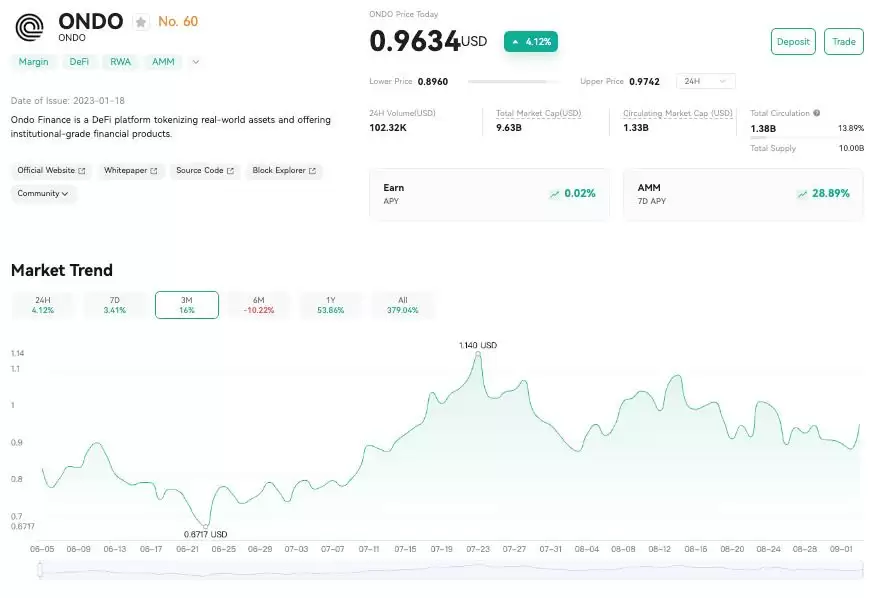Viewport: 879px width, 598px height.
Task: Click the DeFi category tag
Action: (78, 61)
